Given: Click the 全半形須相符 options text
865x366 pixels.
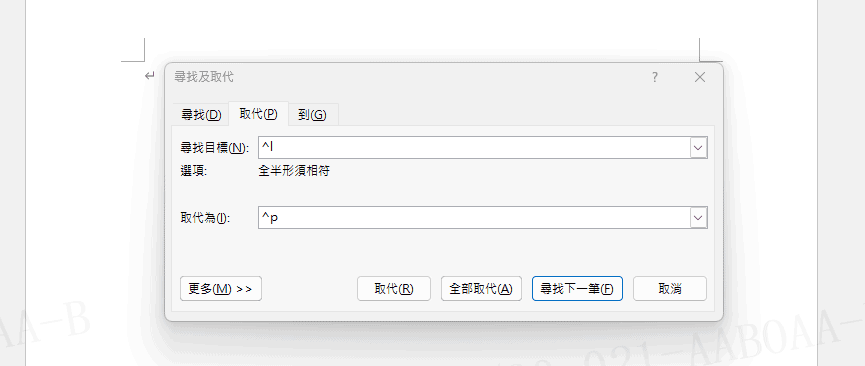Looking at the screenshot, I should click(294, 171).
